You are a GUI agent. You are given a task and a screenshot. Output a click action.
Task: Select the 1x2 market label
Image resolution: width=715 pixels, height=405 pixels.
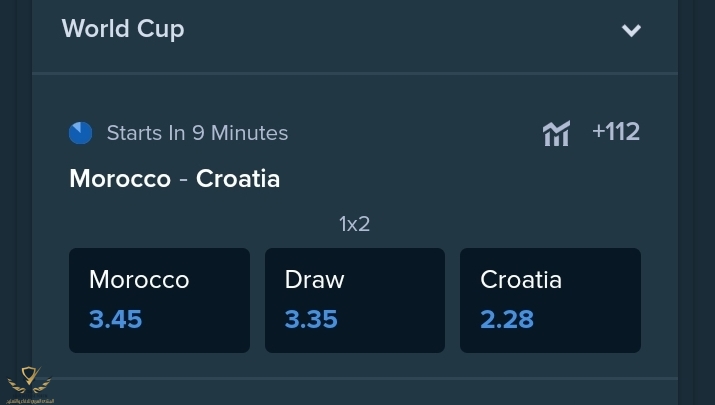(354, 224)
